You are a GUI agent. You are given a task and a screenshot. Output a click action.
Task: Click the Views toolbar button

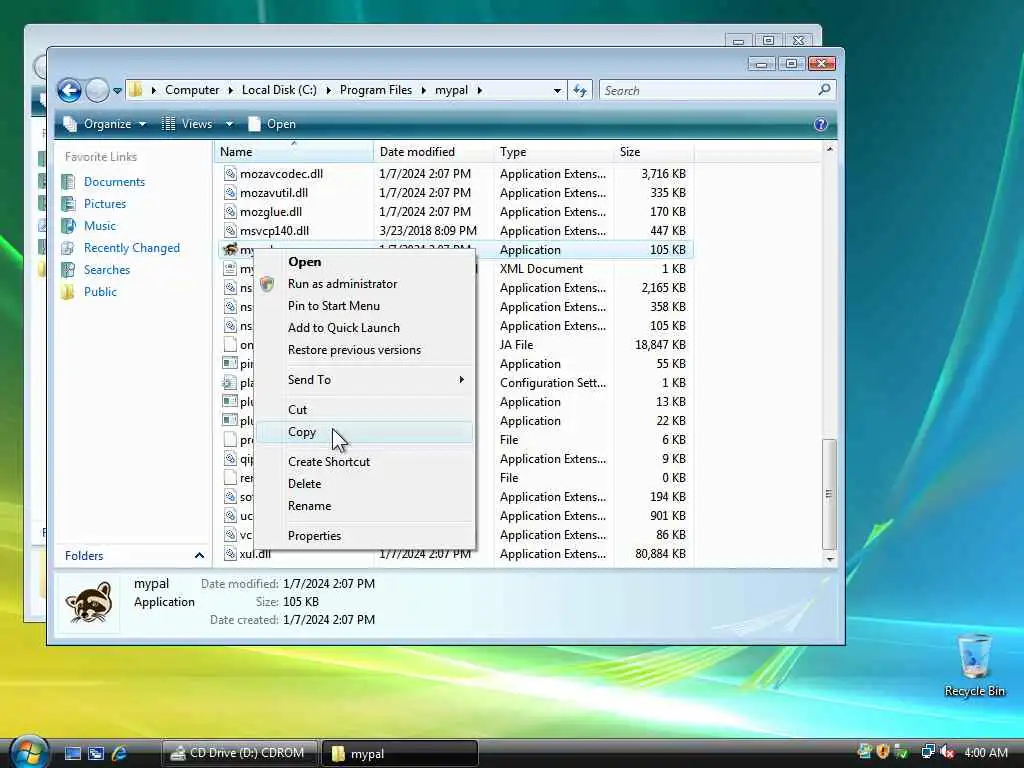pos(188,124)
